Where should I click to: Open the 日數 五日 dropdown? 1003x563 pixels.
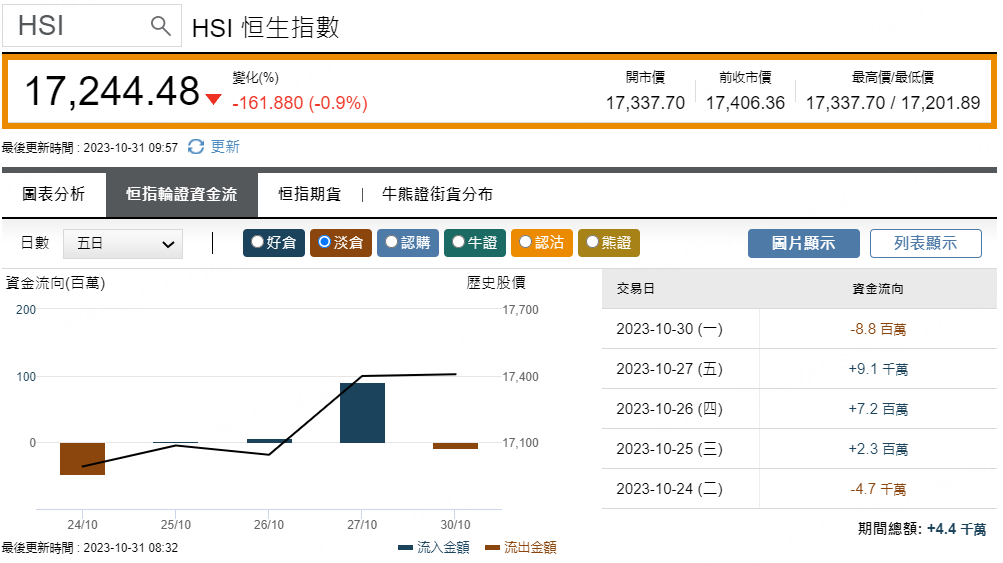pyautogui.click(x=123, y=243)
